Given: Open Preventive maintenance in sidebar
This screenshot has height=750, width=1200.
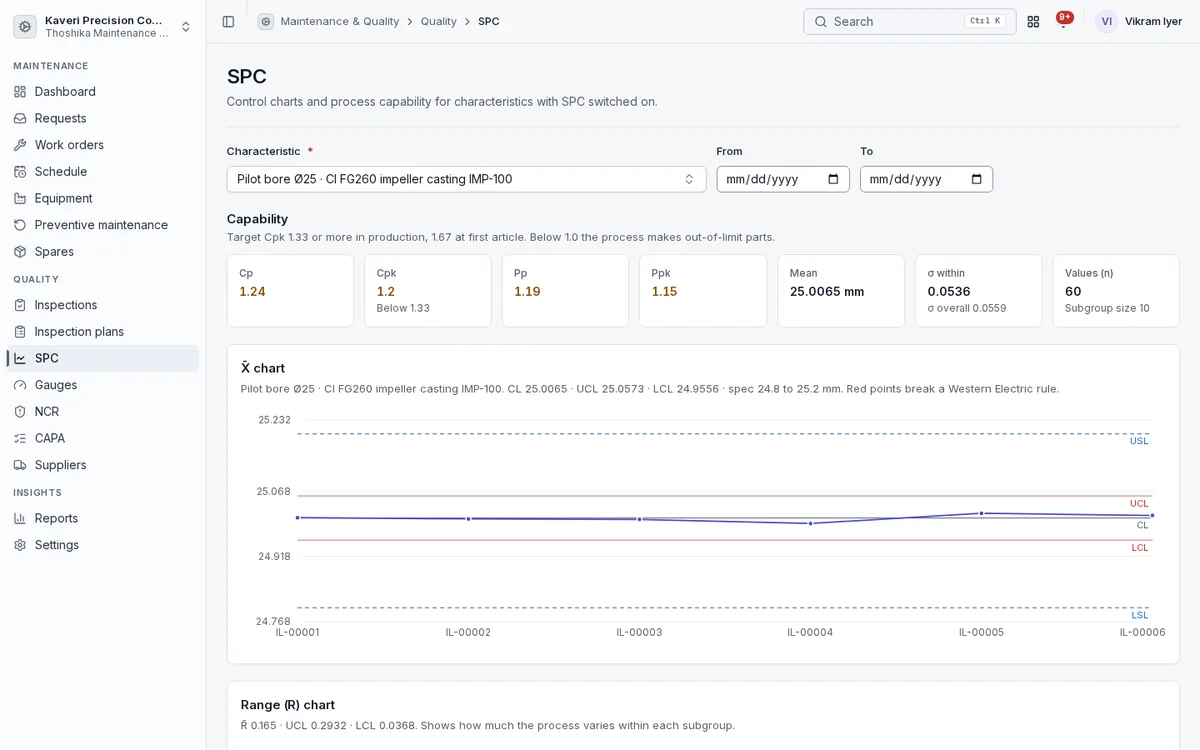Looking at the screenshot, I should [x=103, y=225].
